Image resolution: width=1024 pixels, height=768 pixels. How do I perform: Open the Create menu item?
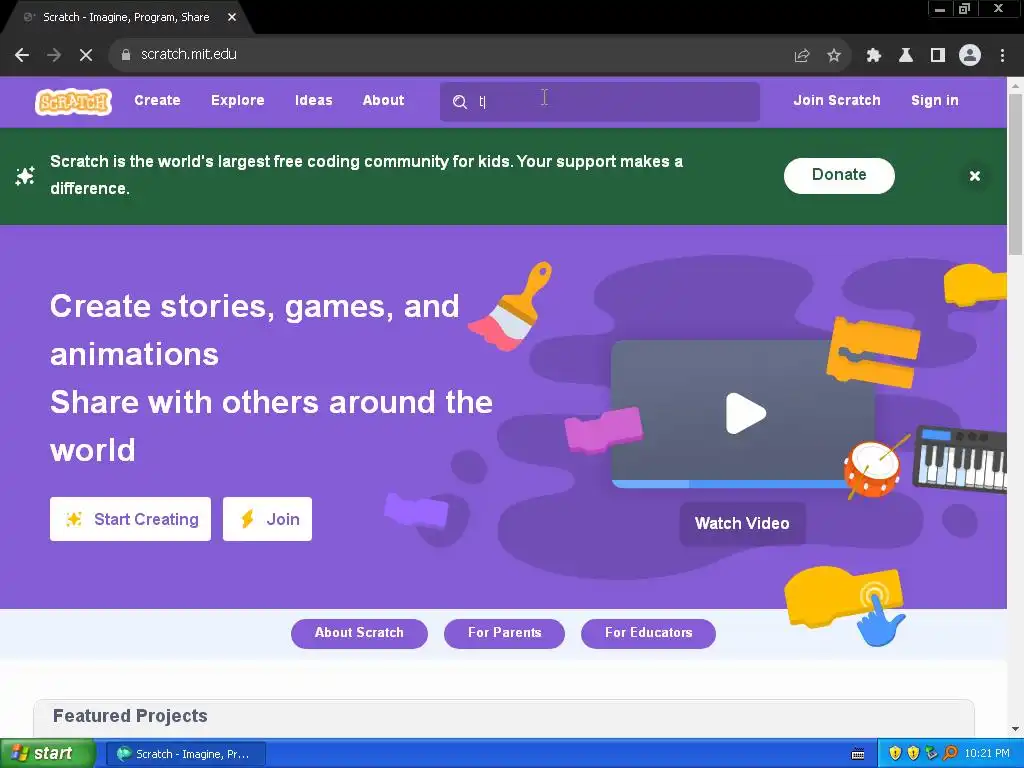click(x=157, y=101)
